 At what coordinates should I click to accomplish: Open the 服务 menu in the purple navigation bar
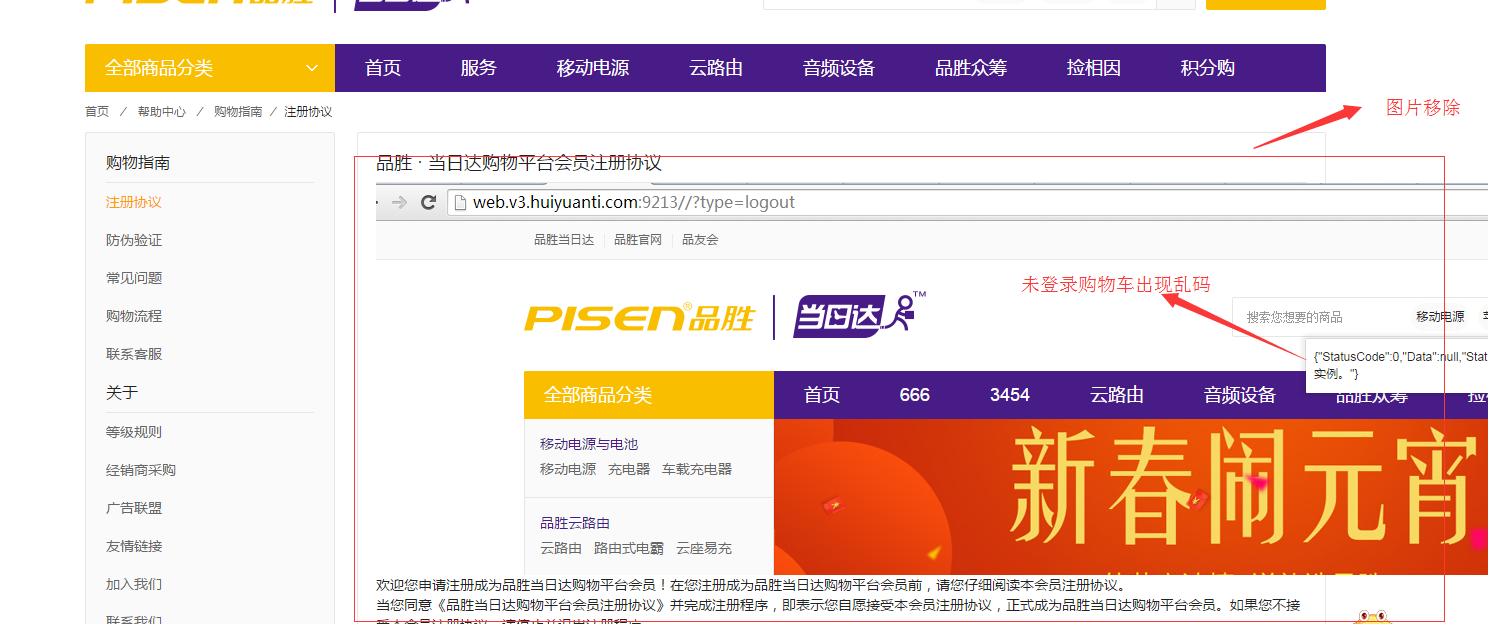pyautogui.click(x=478, y=68)
